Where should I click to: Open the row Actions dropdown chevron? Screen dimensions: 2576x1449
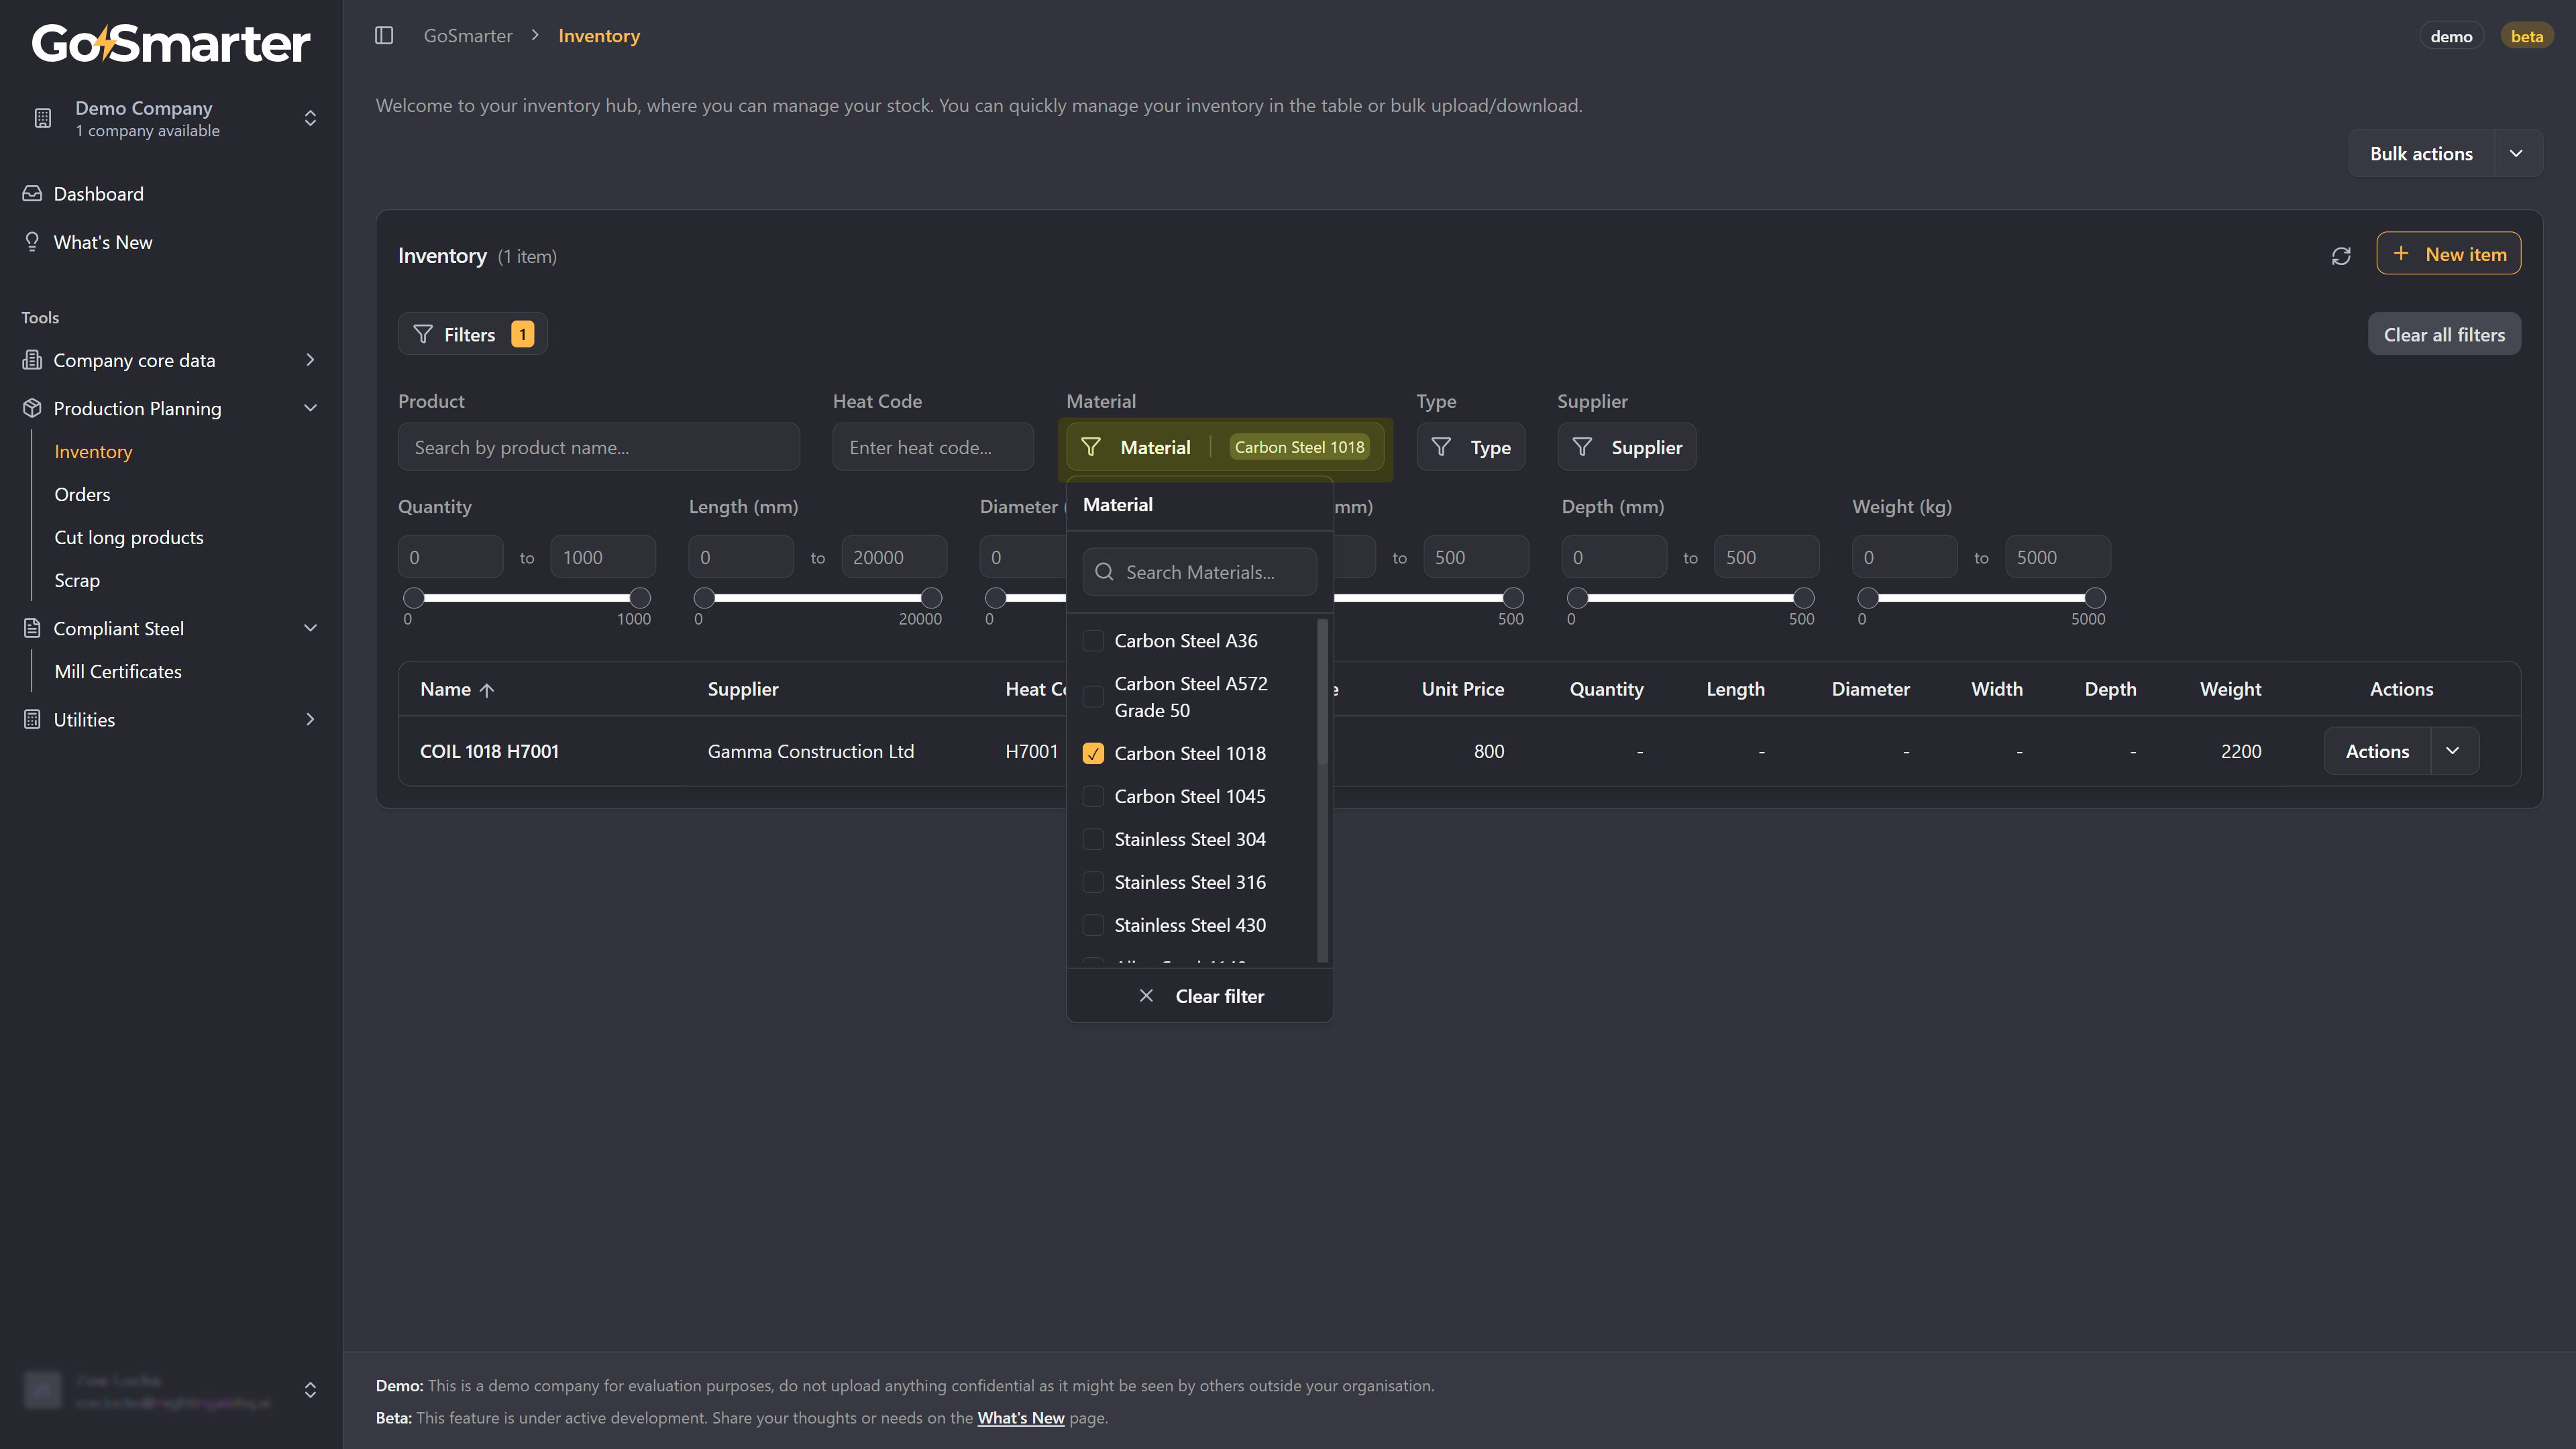coord(2453,751)
